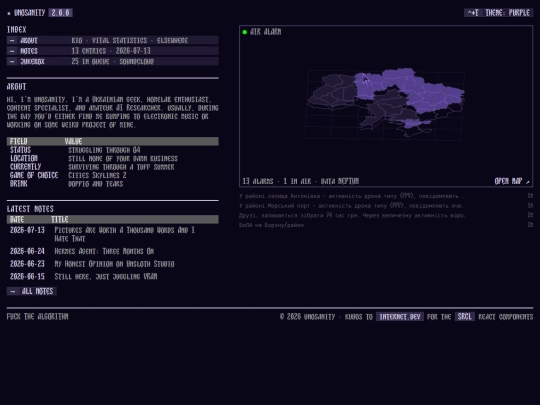Click the green Air Alarm status dot
540x405 pixels.
pyautogui.click(x=245, y=32)
